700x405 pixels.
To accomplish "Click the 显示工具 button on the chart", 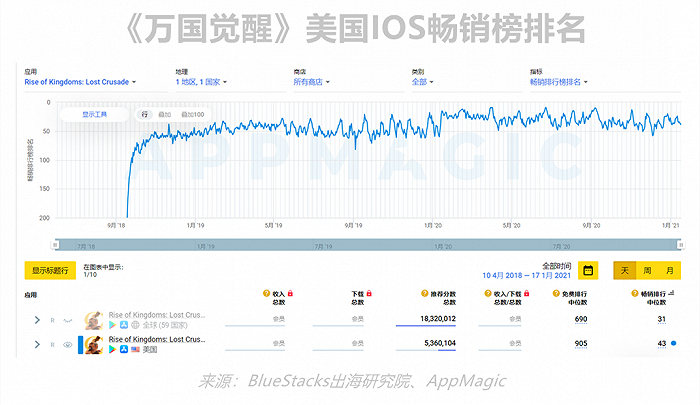I will 94,115.
